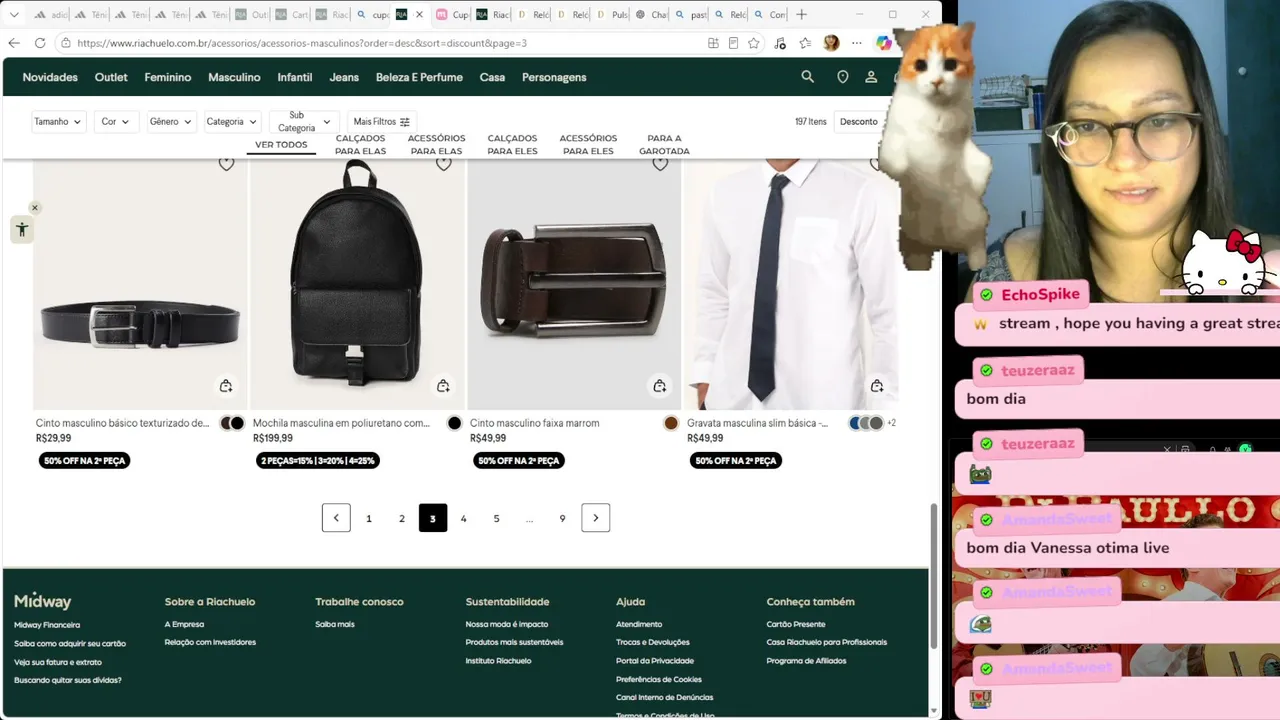Open the Novidades menu

click(50, 77)
